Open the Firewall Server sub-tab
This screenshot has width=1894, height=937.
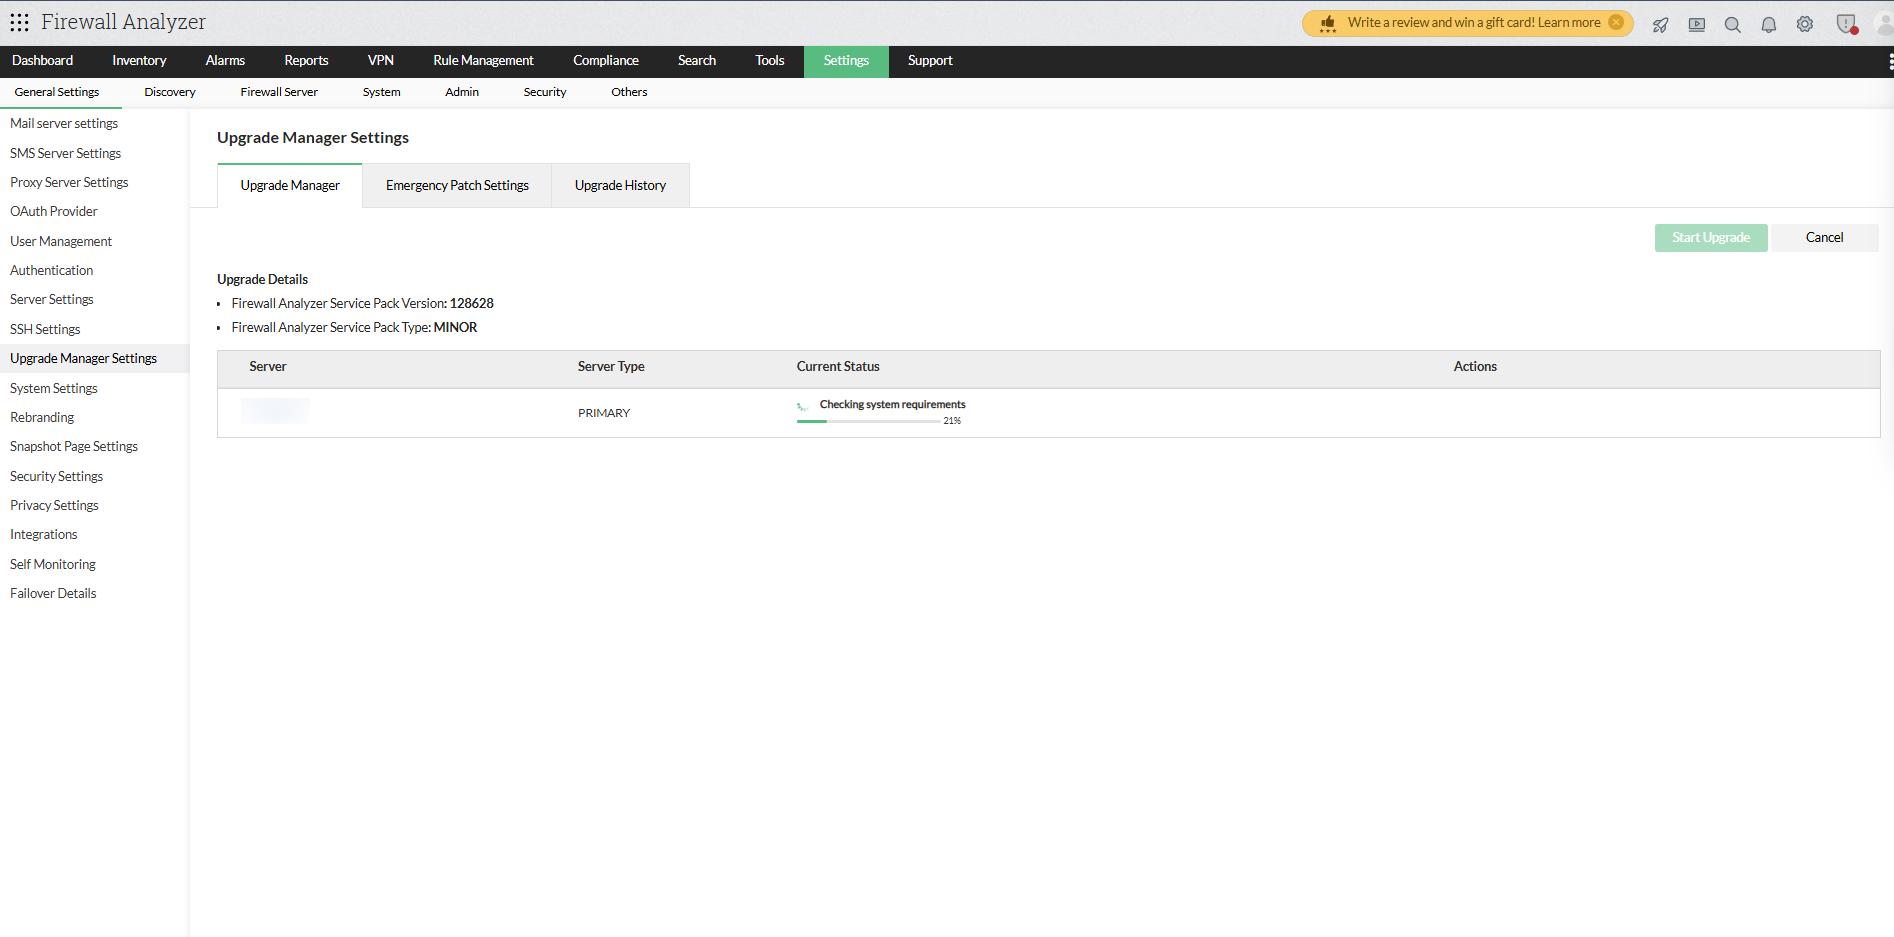(x=279, y=92)
